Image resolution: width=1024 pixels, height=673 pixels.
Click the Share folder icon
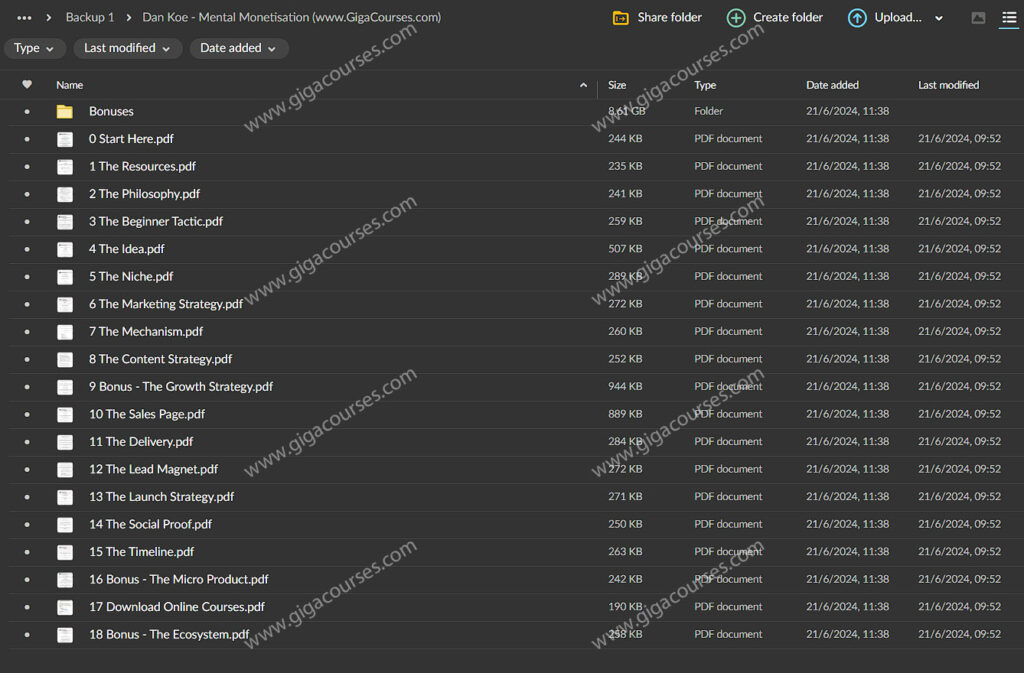coord(620,18)
